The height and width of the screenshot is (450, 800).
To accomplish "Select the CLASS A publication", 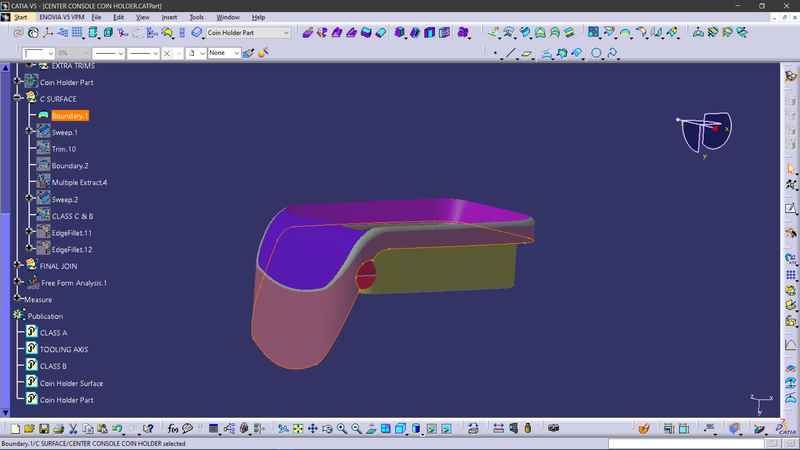I will (54, 333).
